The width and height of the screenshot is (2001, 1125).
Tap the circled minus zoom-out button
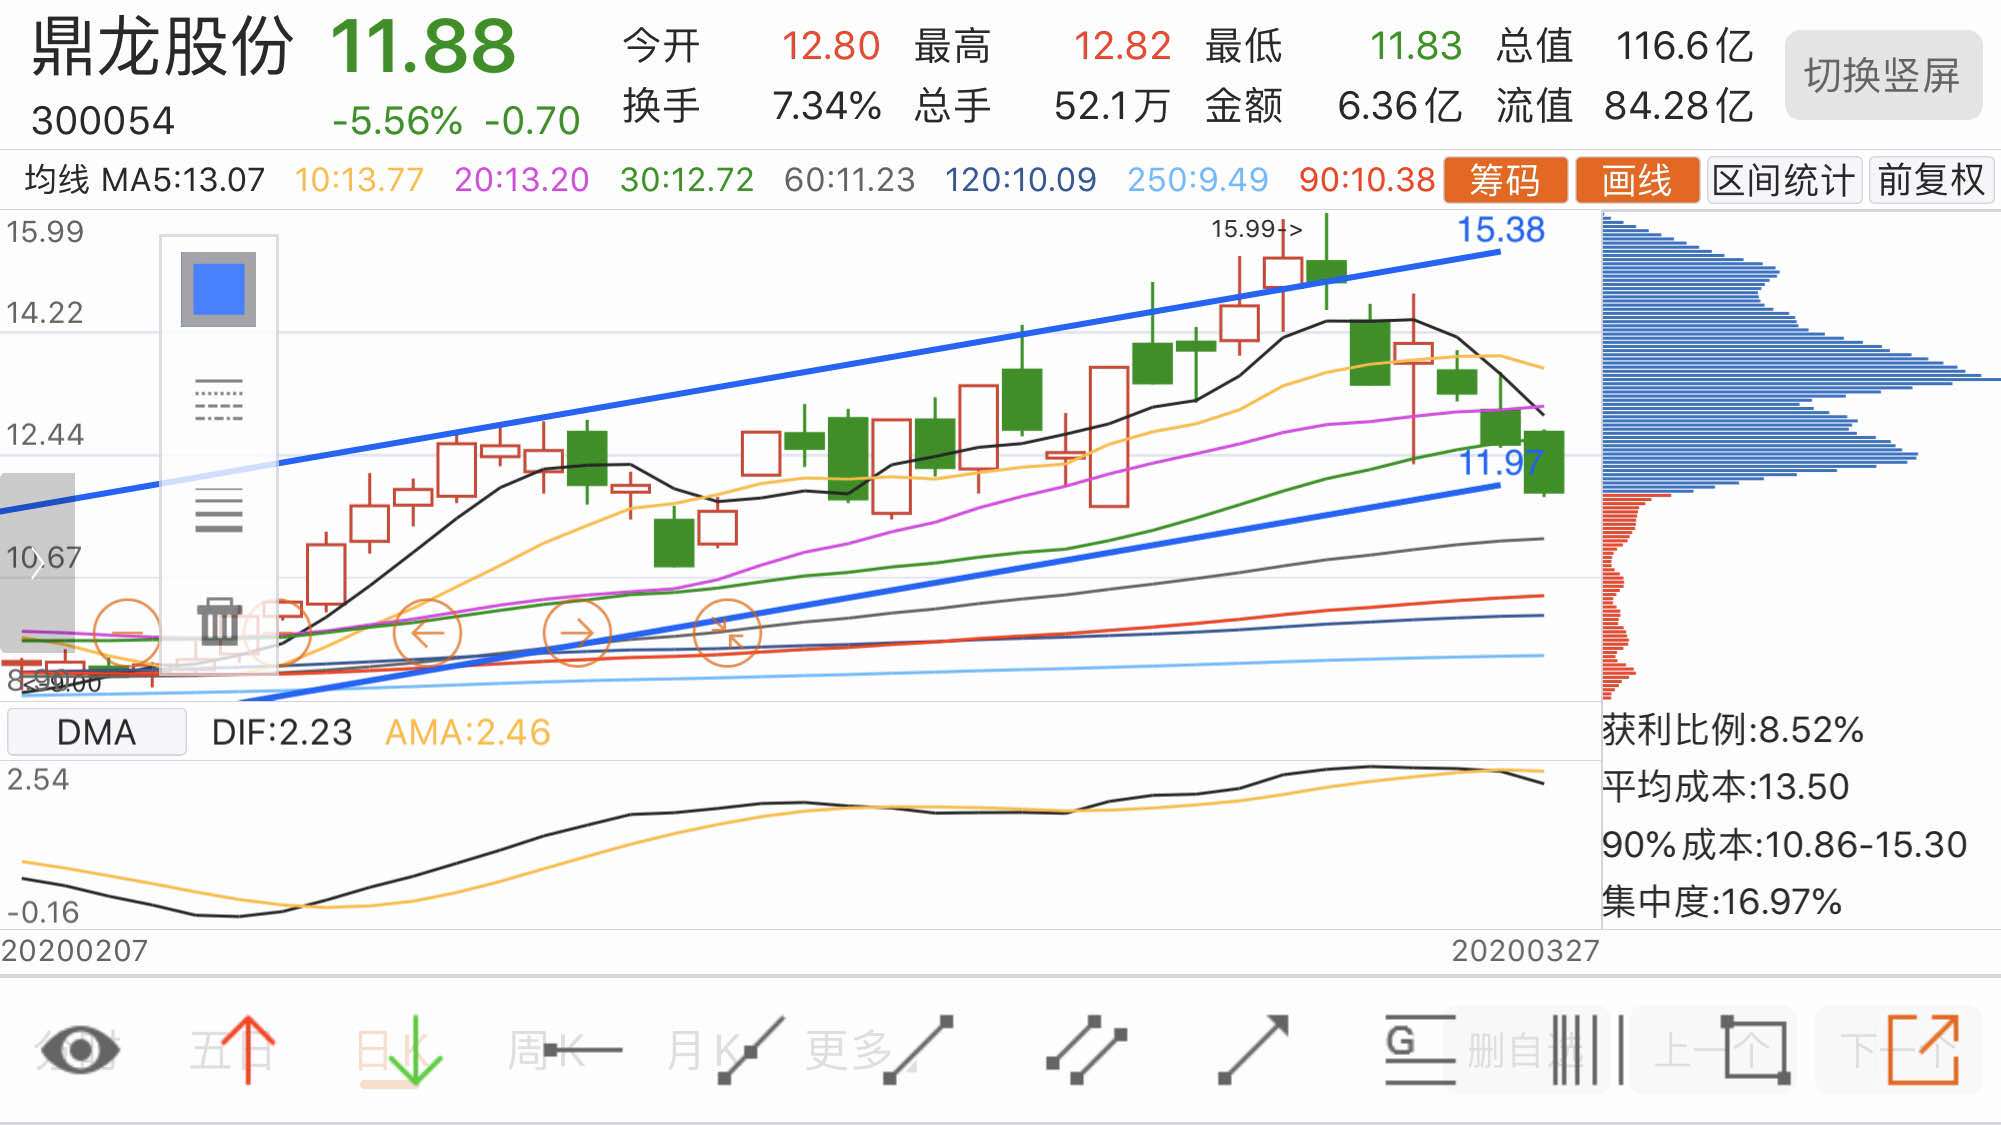[x=127, y=632]
